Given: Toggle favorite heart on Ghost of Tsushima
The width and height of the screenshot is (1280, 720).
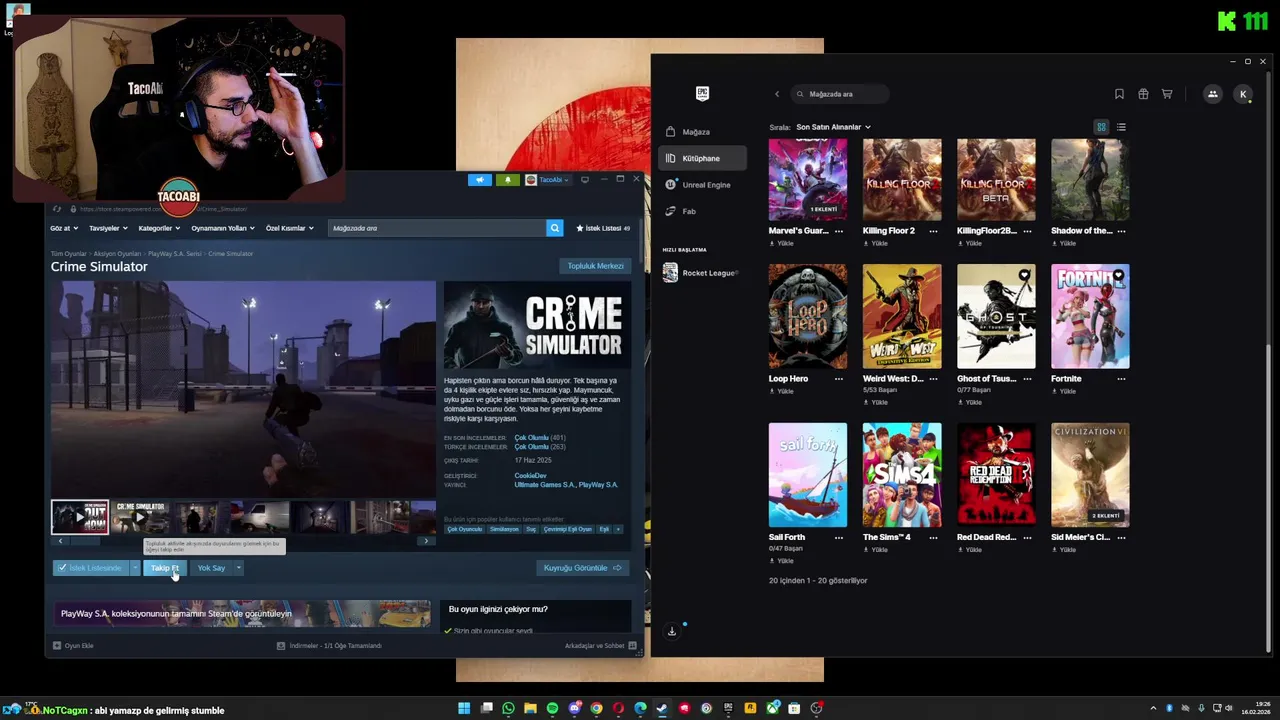Looking at the screenshot, I should point(1024,275).
